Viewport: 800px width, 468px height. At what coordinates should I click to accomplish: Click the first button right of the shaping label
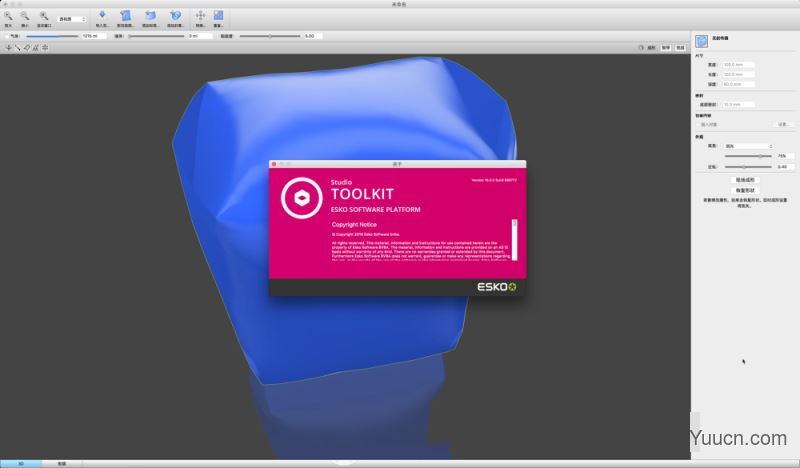coord(666,47)
